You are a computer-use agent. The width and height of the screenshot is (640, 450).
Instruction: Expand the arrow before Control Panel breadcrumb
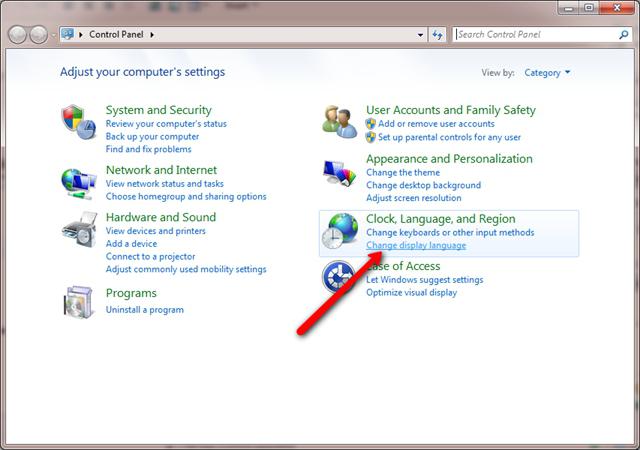point(81,35)
